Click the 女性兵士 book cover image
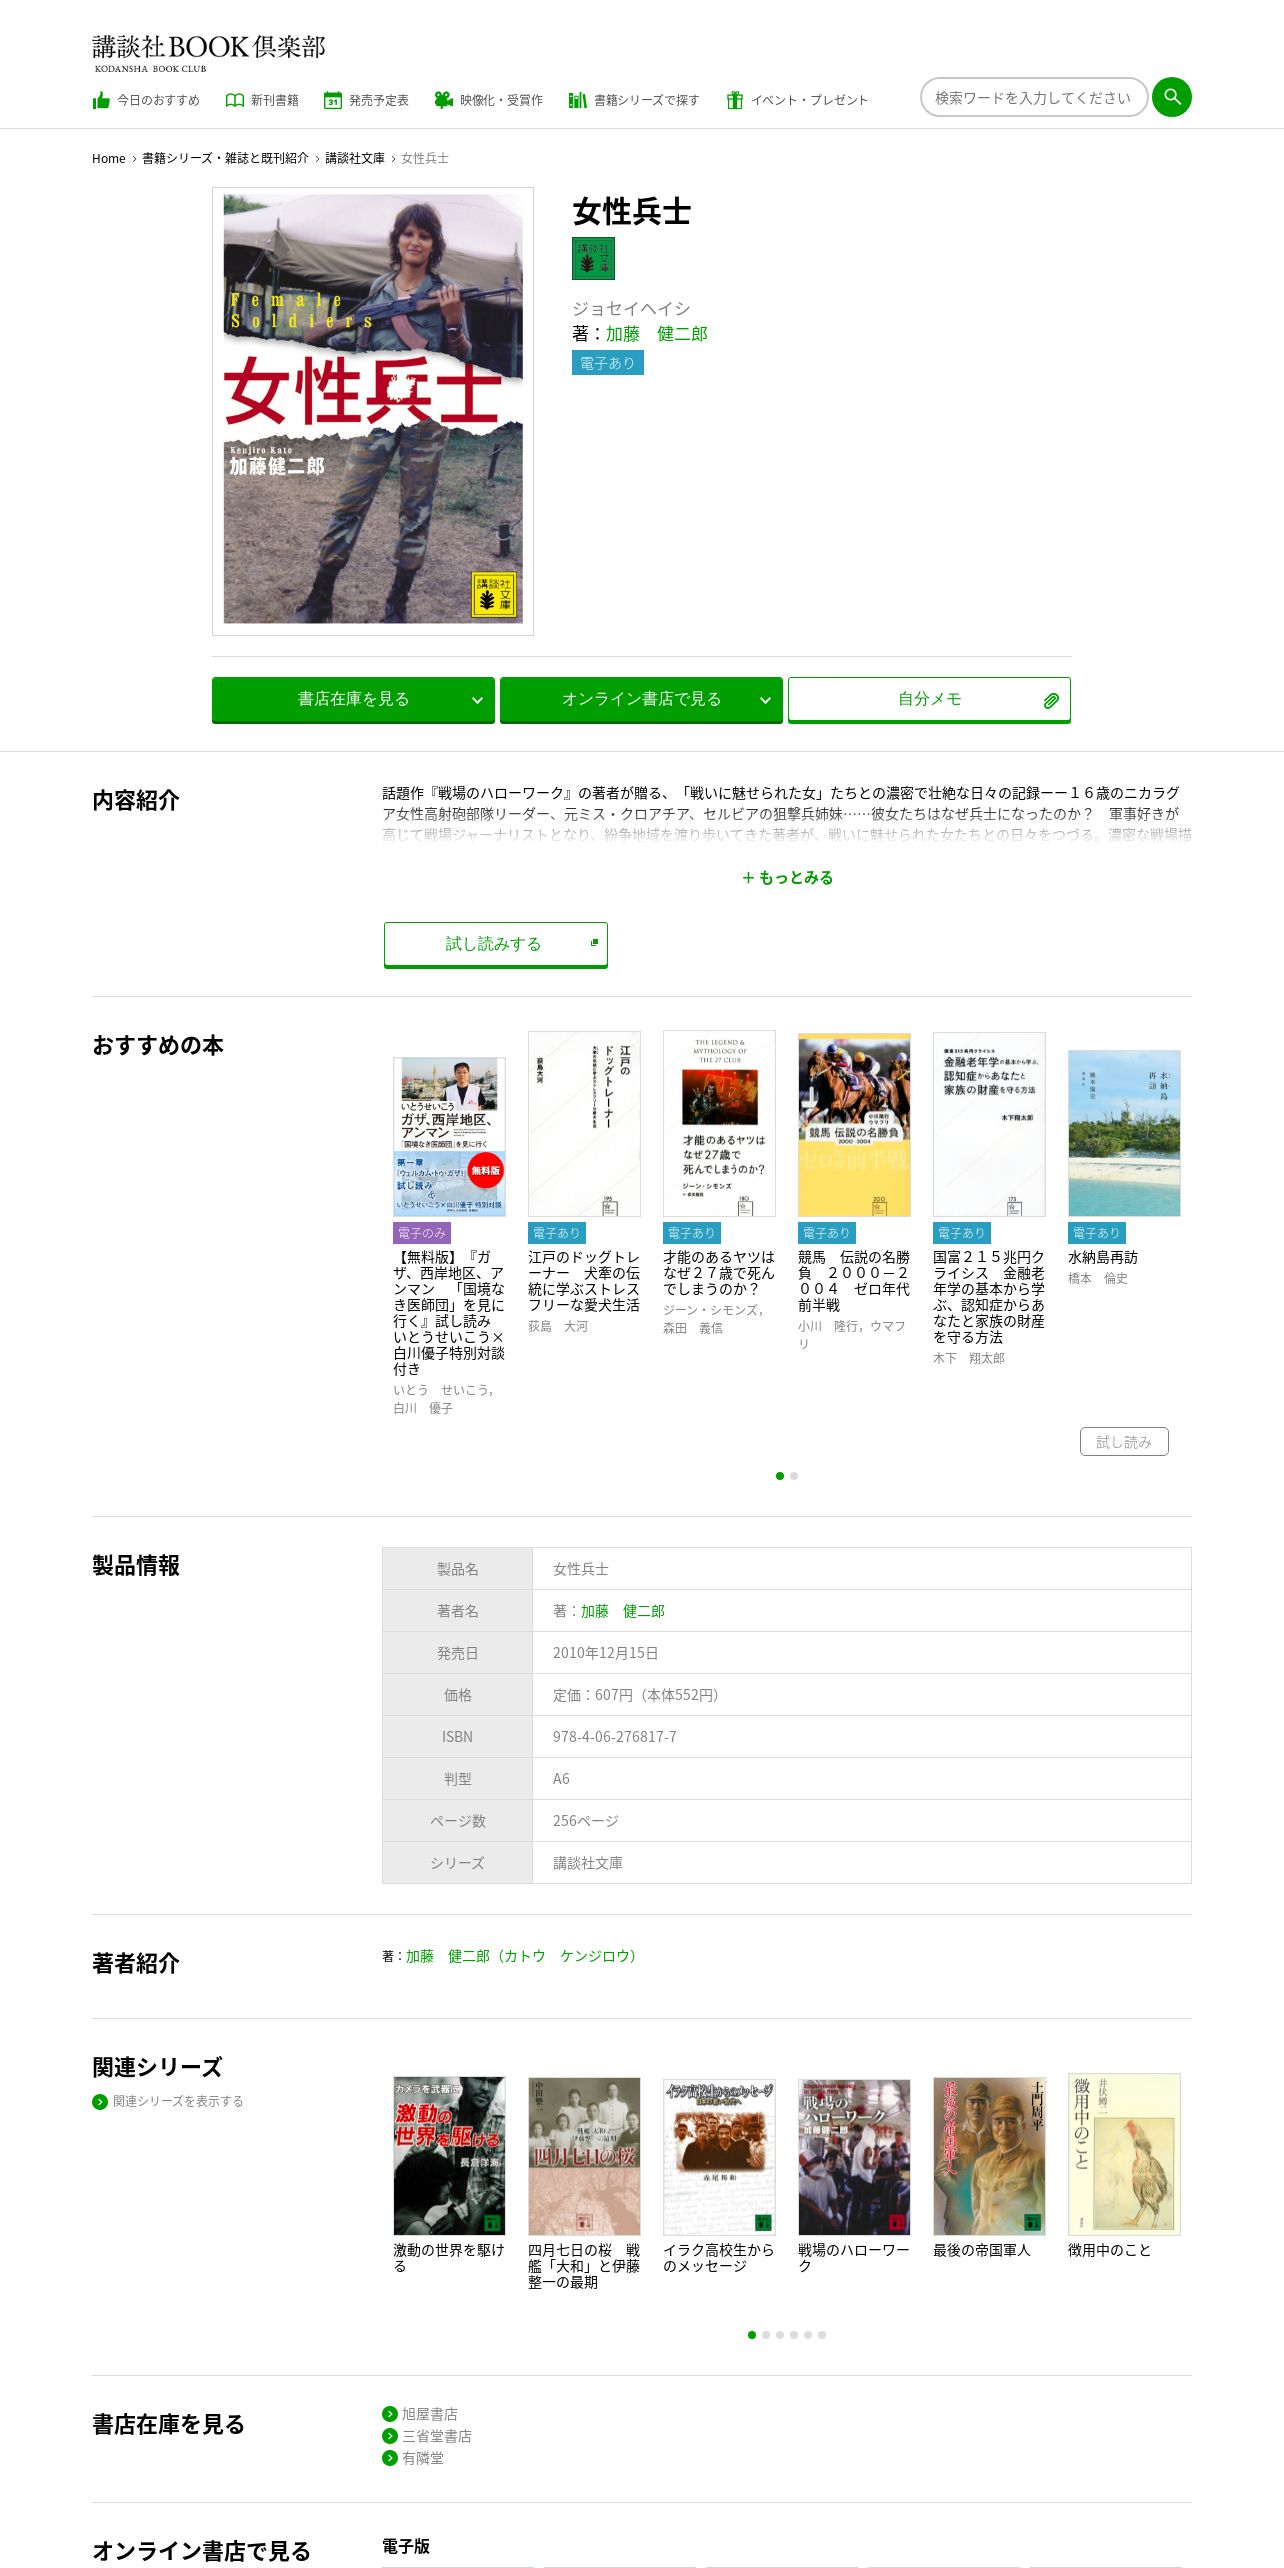Viewport: 1284px width, 2568px height. click(373, 411)
